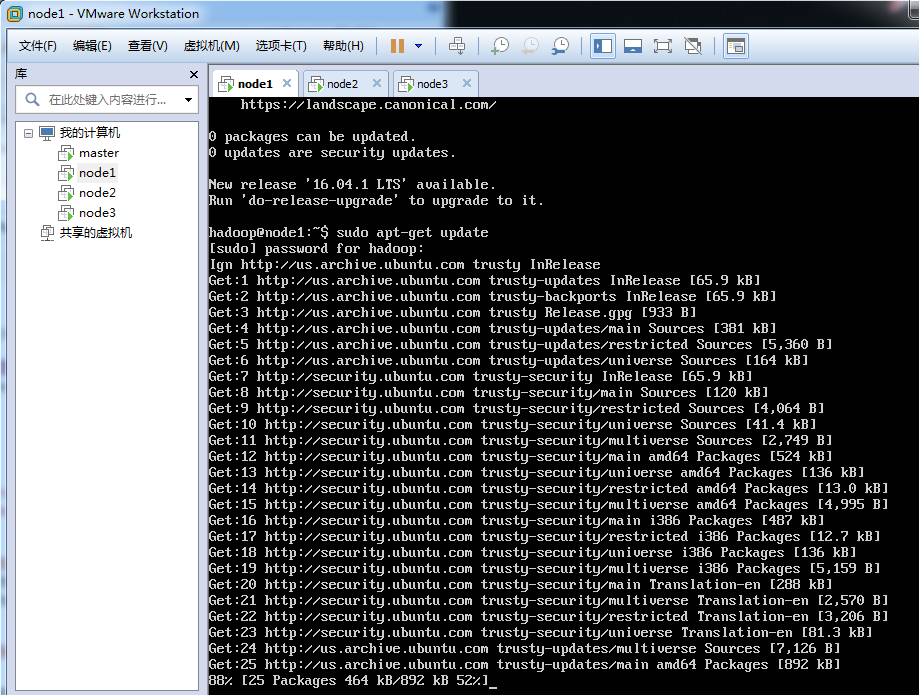Close the node2 tab
Image resolution: width=919 pixels, height=695 pixels.
click(377, 83)
